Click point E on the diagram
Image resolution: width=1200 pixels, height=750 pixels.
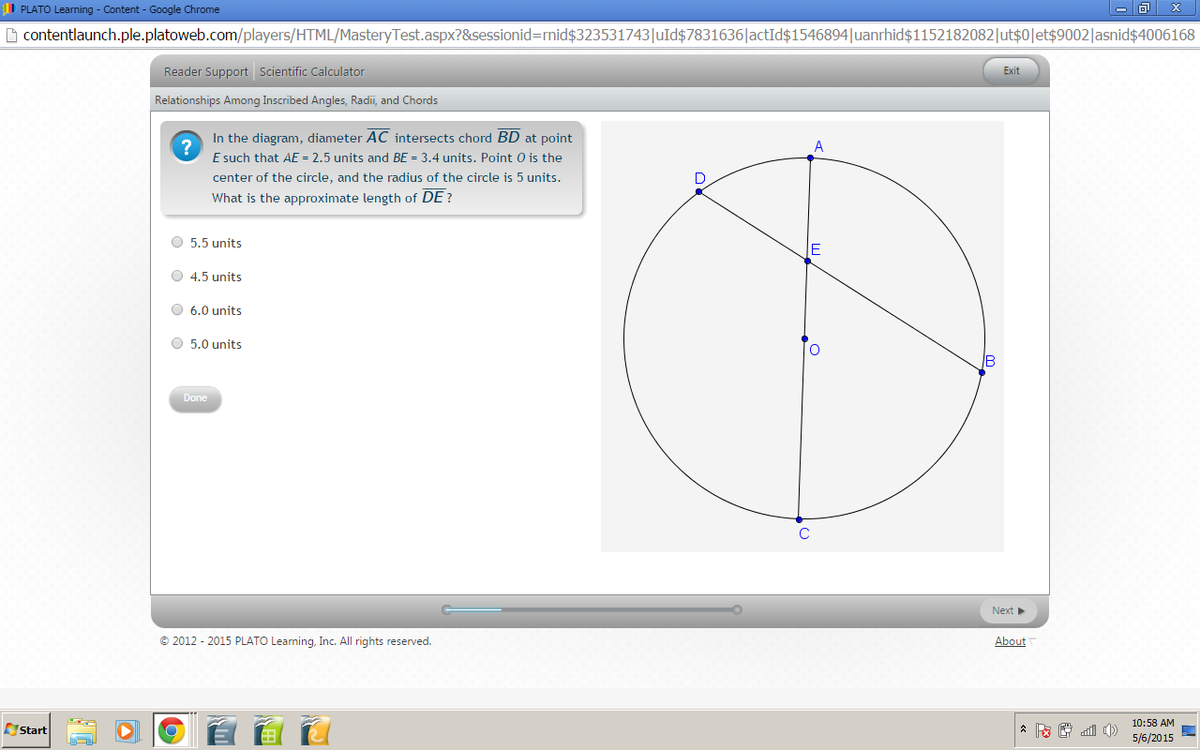pyautogui.click(x=807, y=261)
